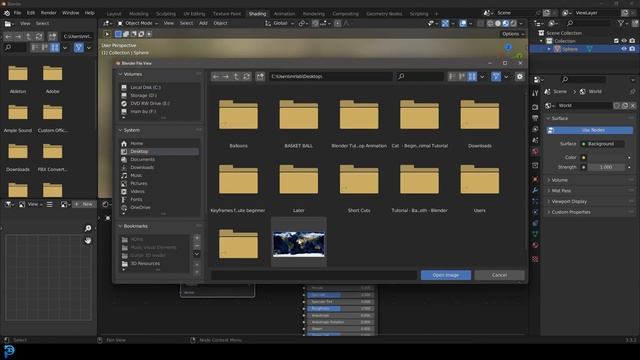Toggle Collection render camera icon in Outliner

632,41
